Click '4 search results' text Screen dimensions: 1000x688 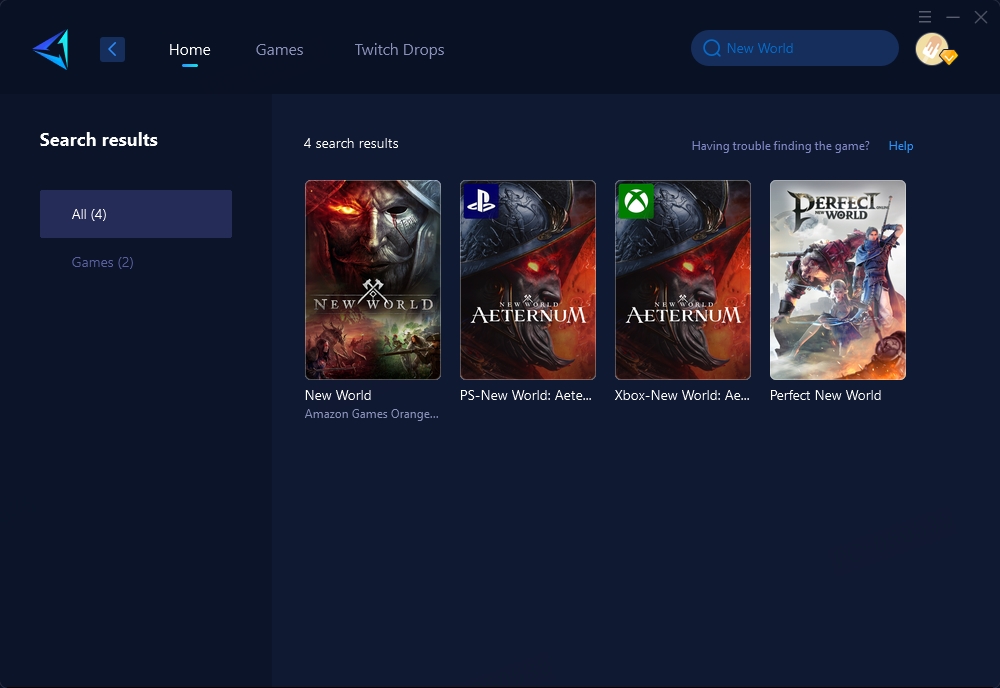(x=351, y=143)
